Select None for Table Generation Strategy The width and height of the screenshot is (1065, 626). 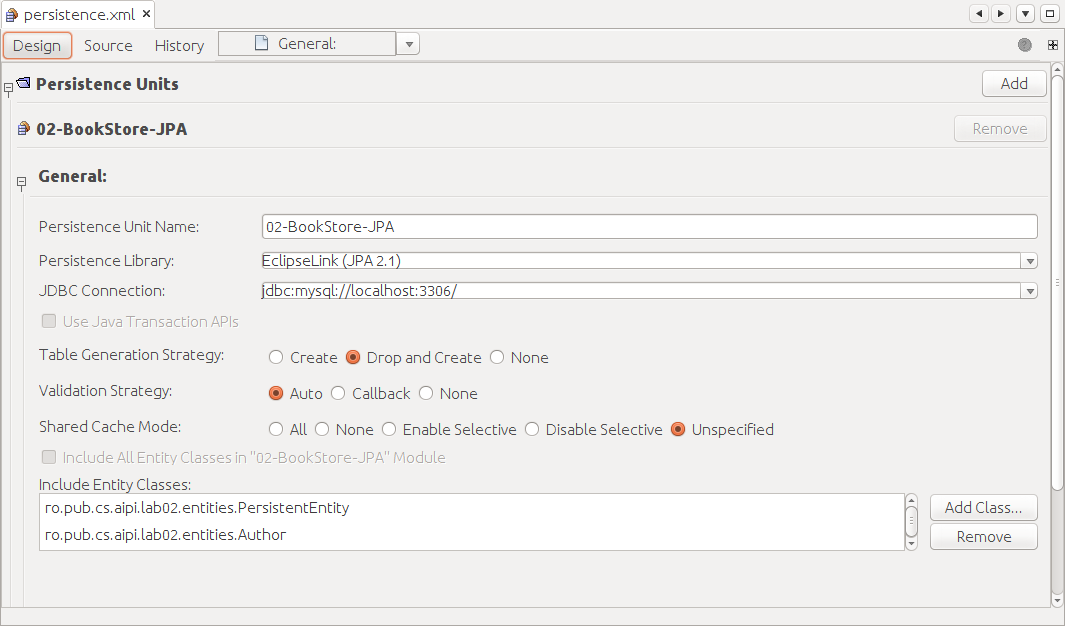click(497, 357)
